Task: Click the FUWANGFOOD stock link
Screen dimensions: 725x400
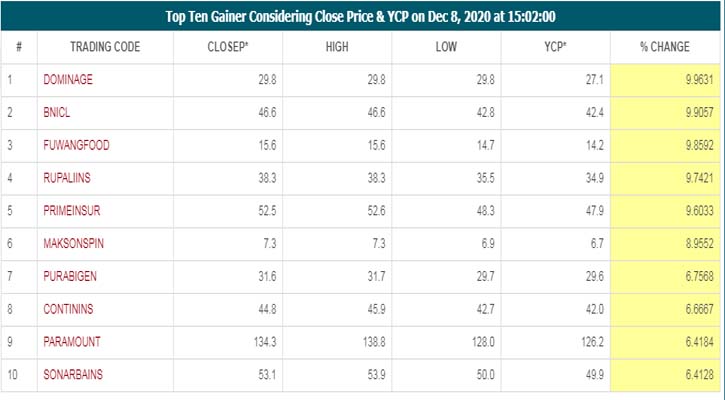Action: 76,144
